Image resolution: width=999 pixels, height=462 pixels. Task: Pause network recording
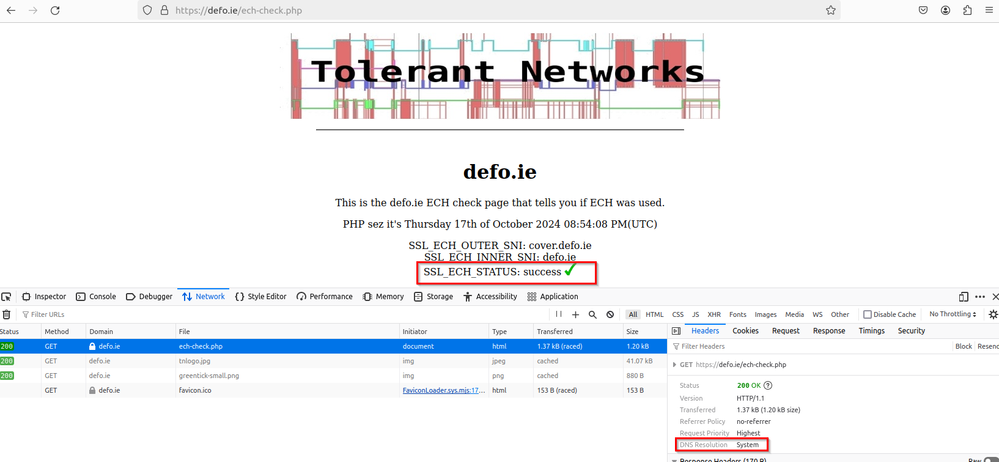click(x=558, y=315)
